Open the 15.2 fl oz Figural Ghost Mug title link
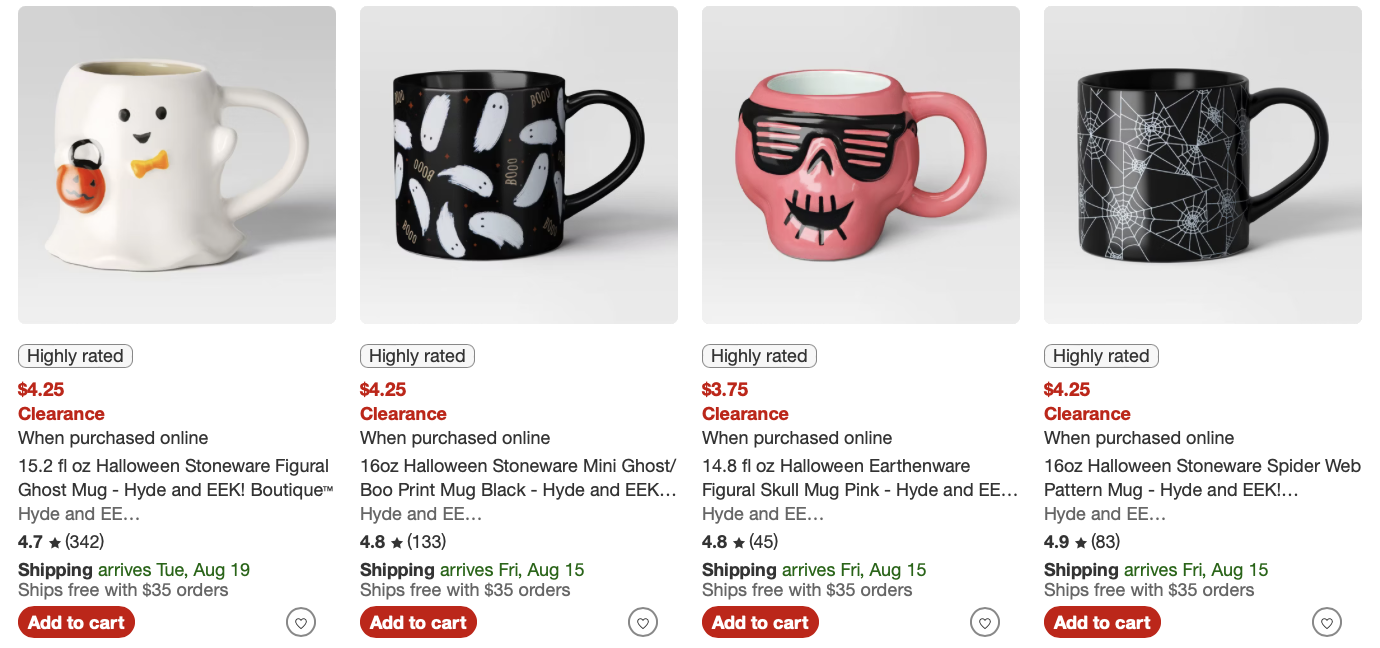Viewport: 1380px width, 648px height. tap(174, 478)
